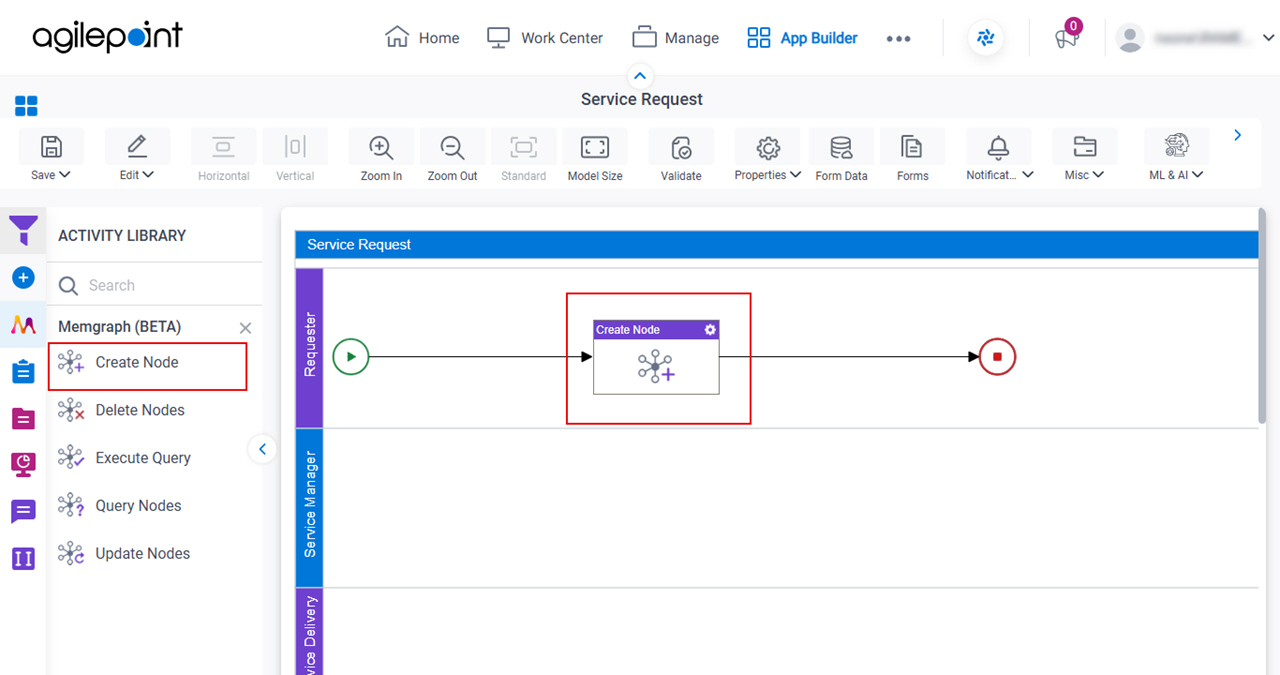Select the Delete Nodes activity
1280x675 pixels.
click(x=139, y=410)
